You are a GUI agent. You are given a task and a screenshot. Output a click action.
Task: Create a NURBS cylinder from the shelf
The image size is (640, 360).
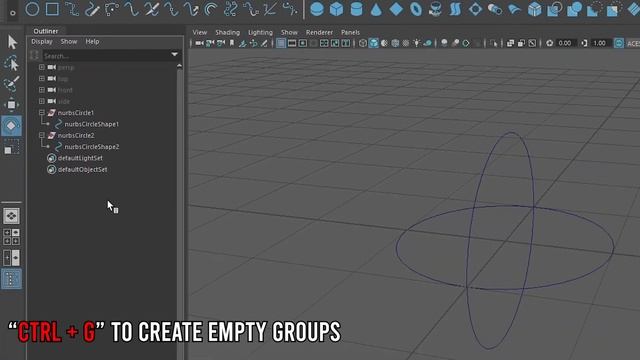[x=356, y=9]
